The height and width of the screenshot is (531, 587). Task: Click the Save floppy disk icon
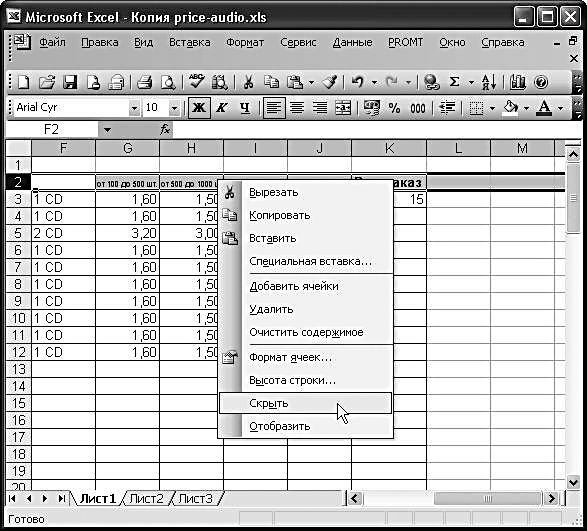70,82
